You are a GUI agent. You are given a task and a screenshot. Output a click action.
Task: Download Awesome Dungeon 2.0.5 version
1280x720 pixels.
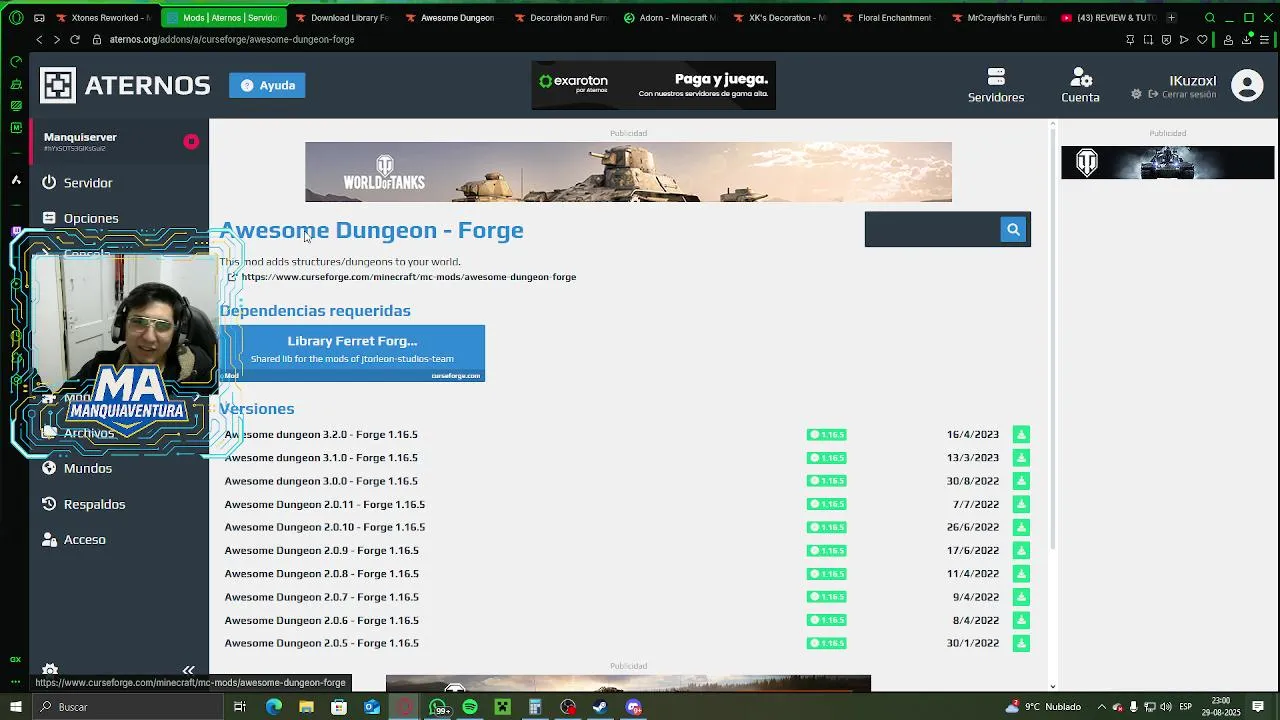[x=1021, y=643]
